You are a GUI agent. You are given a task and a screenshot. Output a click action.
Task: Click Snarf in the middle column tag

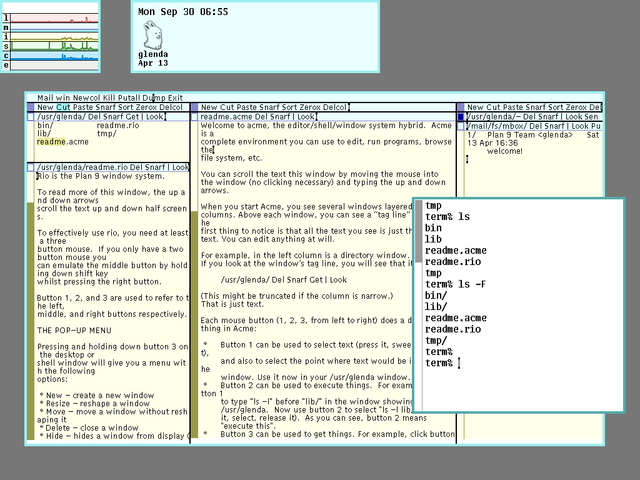(x=268, y=107)
